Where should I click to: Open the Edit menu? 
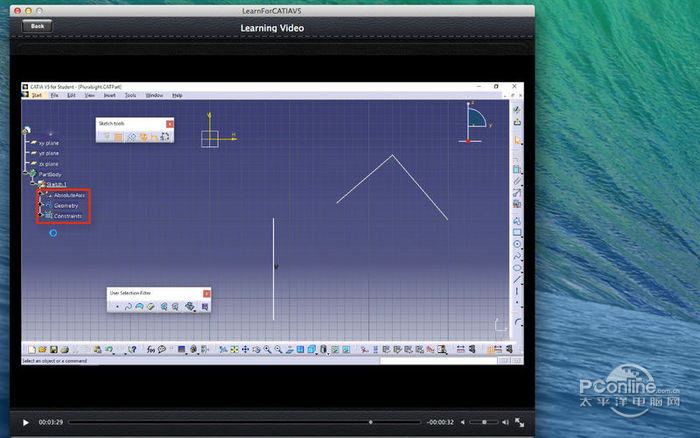71,95
